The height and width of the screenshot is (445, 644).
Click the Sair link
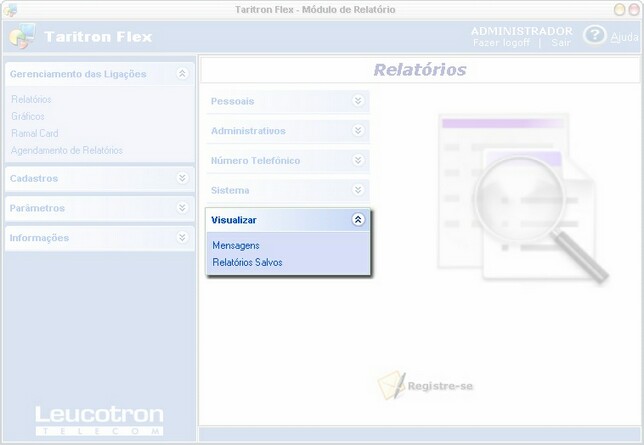(x=561, y=42)
